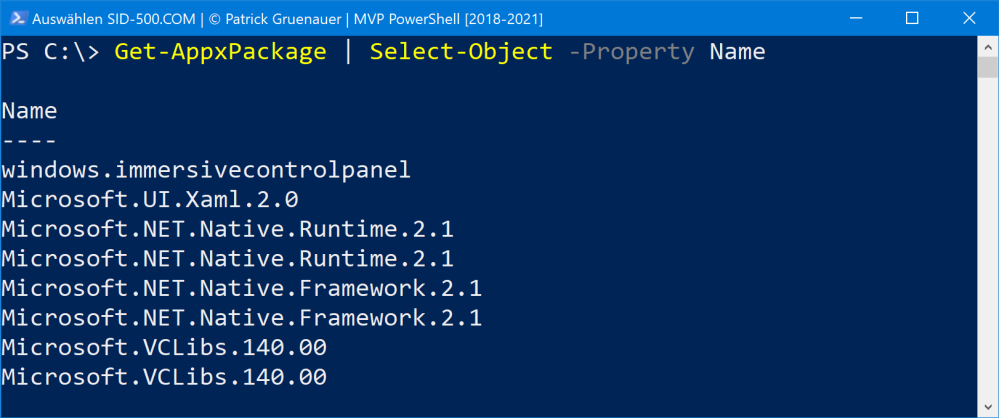Click the PS C:\> prompt
The image size is (999, 418).
point(50,52)
